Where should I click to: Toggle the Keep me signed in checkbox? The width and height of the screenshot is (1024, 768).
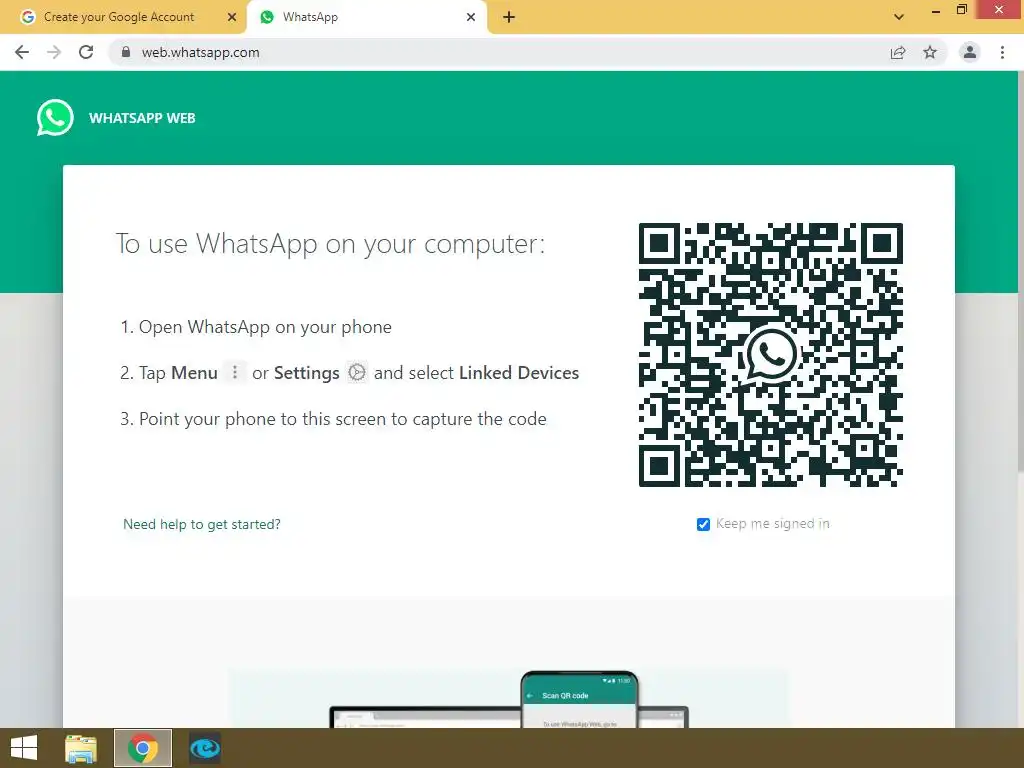(703, 524)
